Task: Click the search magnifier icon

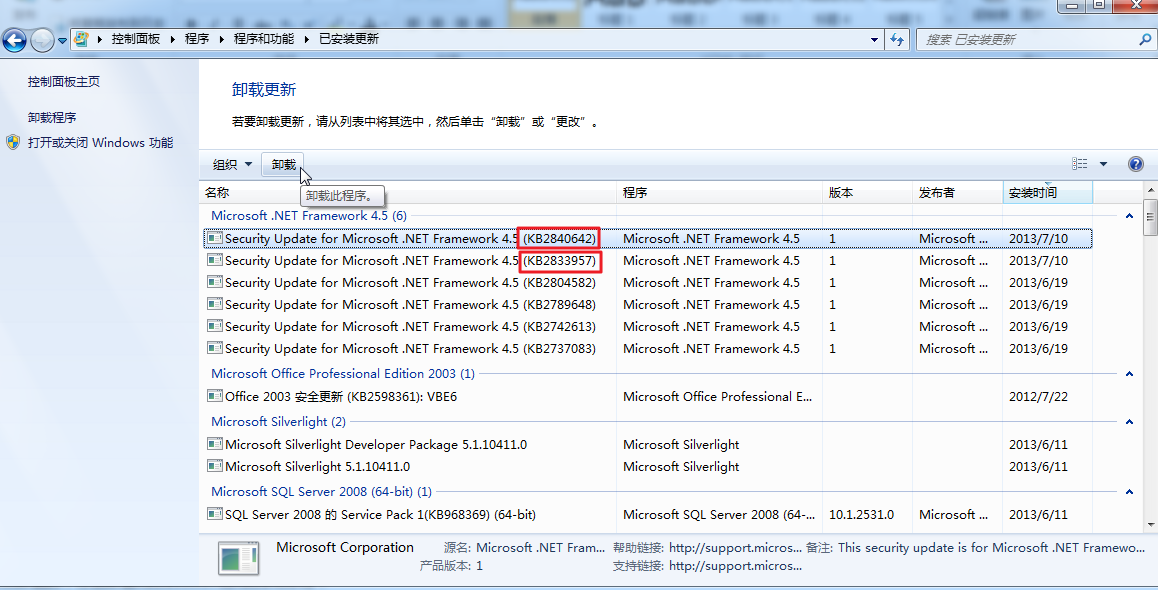Action: click(x=1145, y=39)
